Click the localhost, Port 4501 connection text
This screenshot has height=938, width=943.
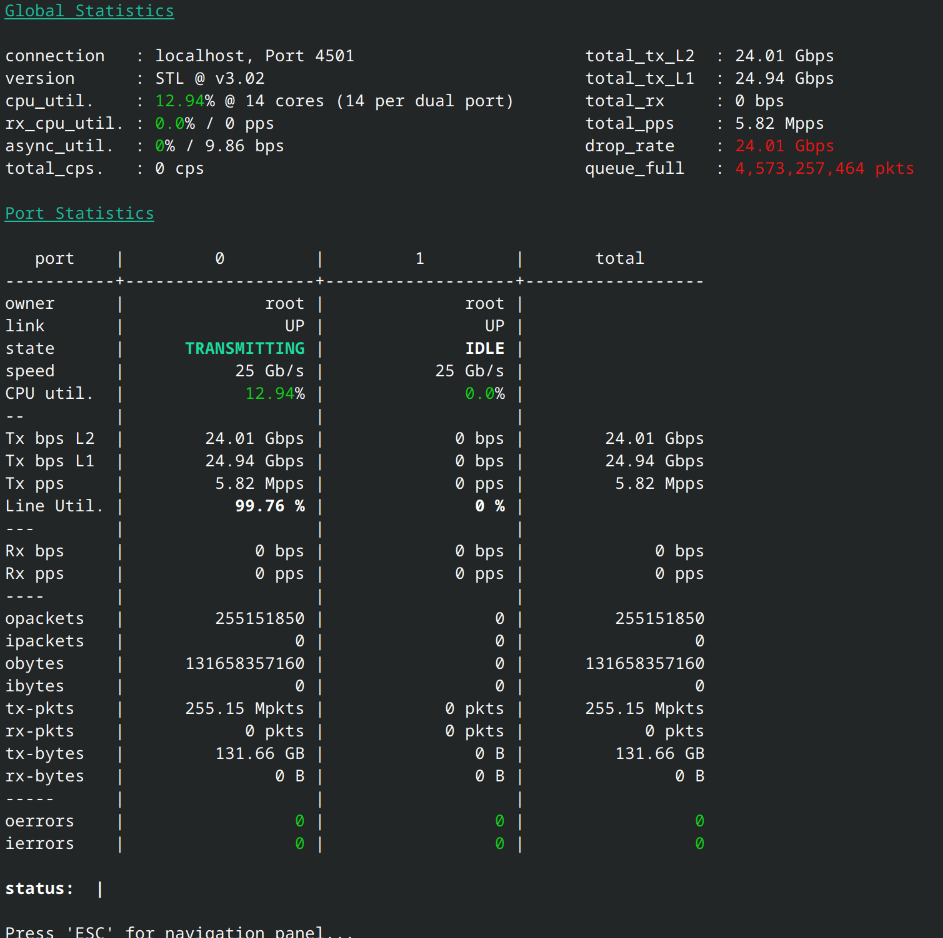(255, 56)
